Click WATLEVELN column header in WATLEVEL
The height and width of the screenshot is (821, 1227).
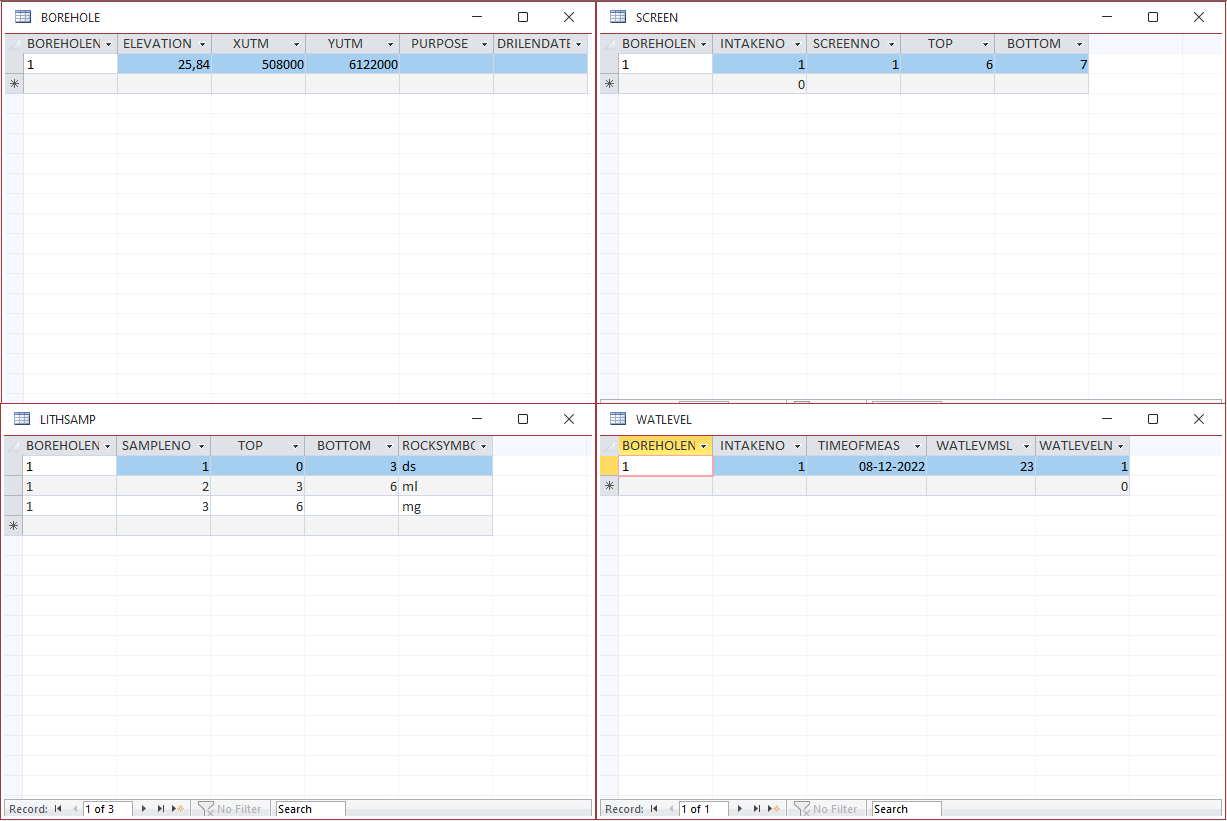(1082, 446)
